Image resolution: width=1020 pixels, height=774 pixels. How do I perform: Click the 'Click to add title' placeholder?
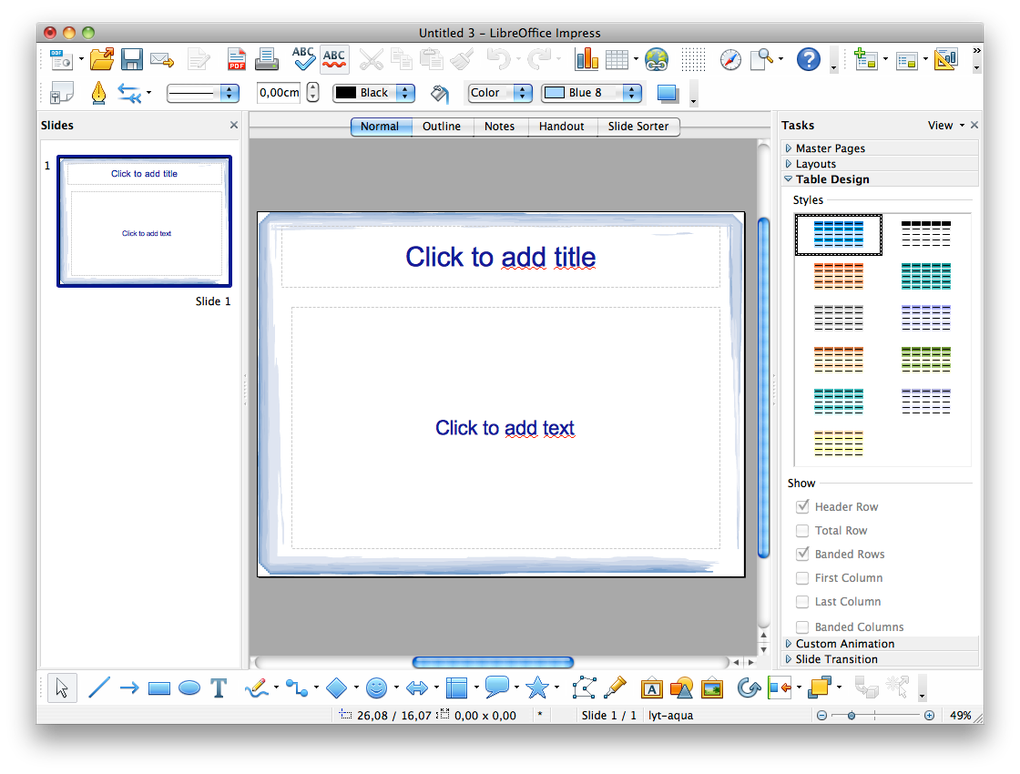(500, 257)
